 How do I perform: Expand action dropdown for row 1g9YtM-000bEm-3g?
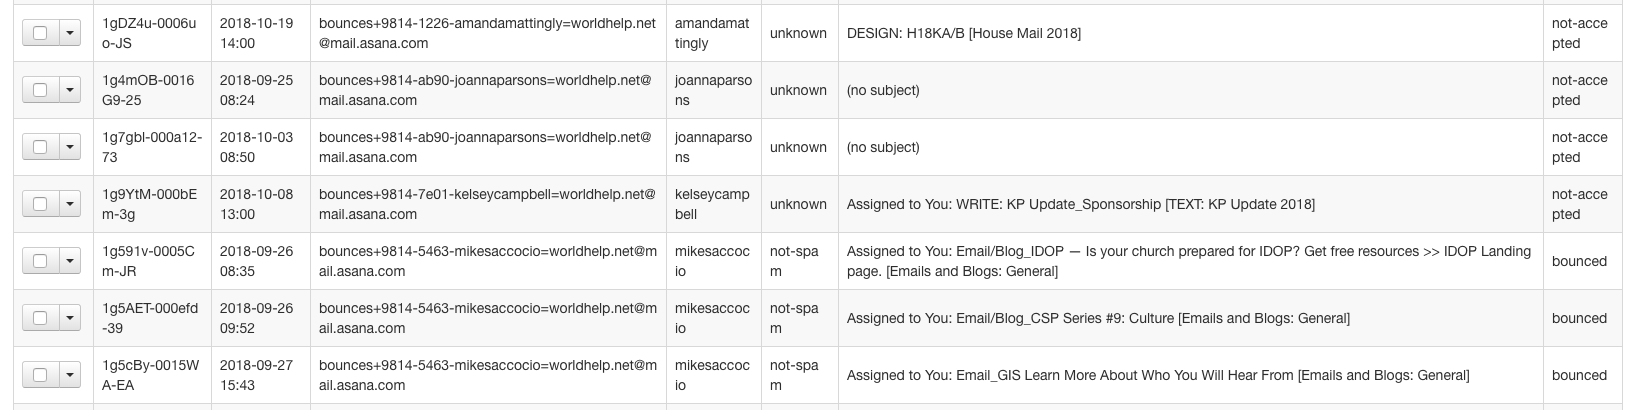pyautogui.click(x=69, y=204)
